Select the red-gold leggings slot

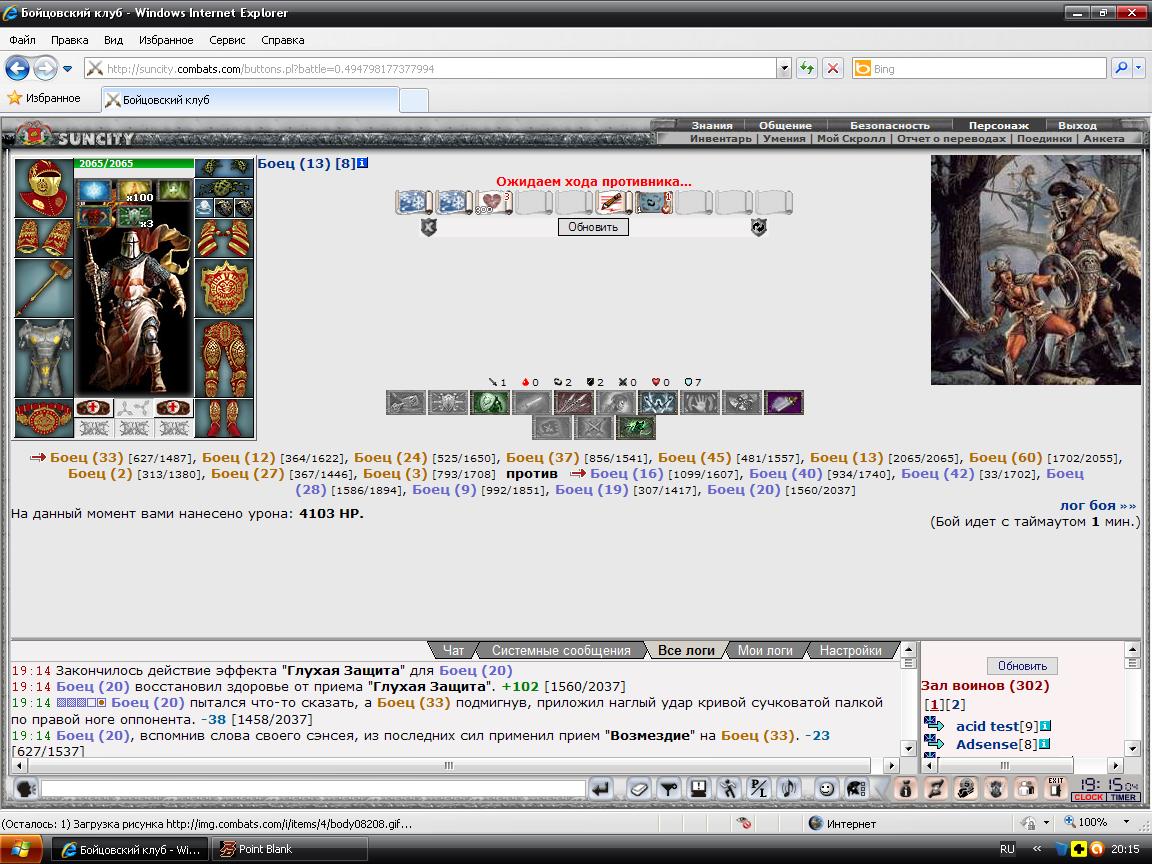[x=224, y=358]
